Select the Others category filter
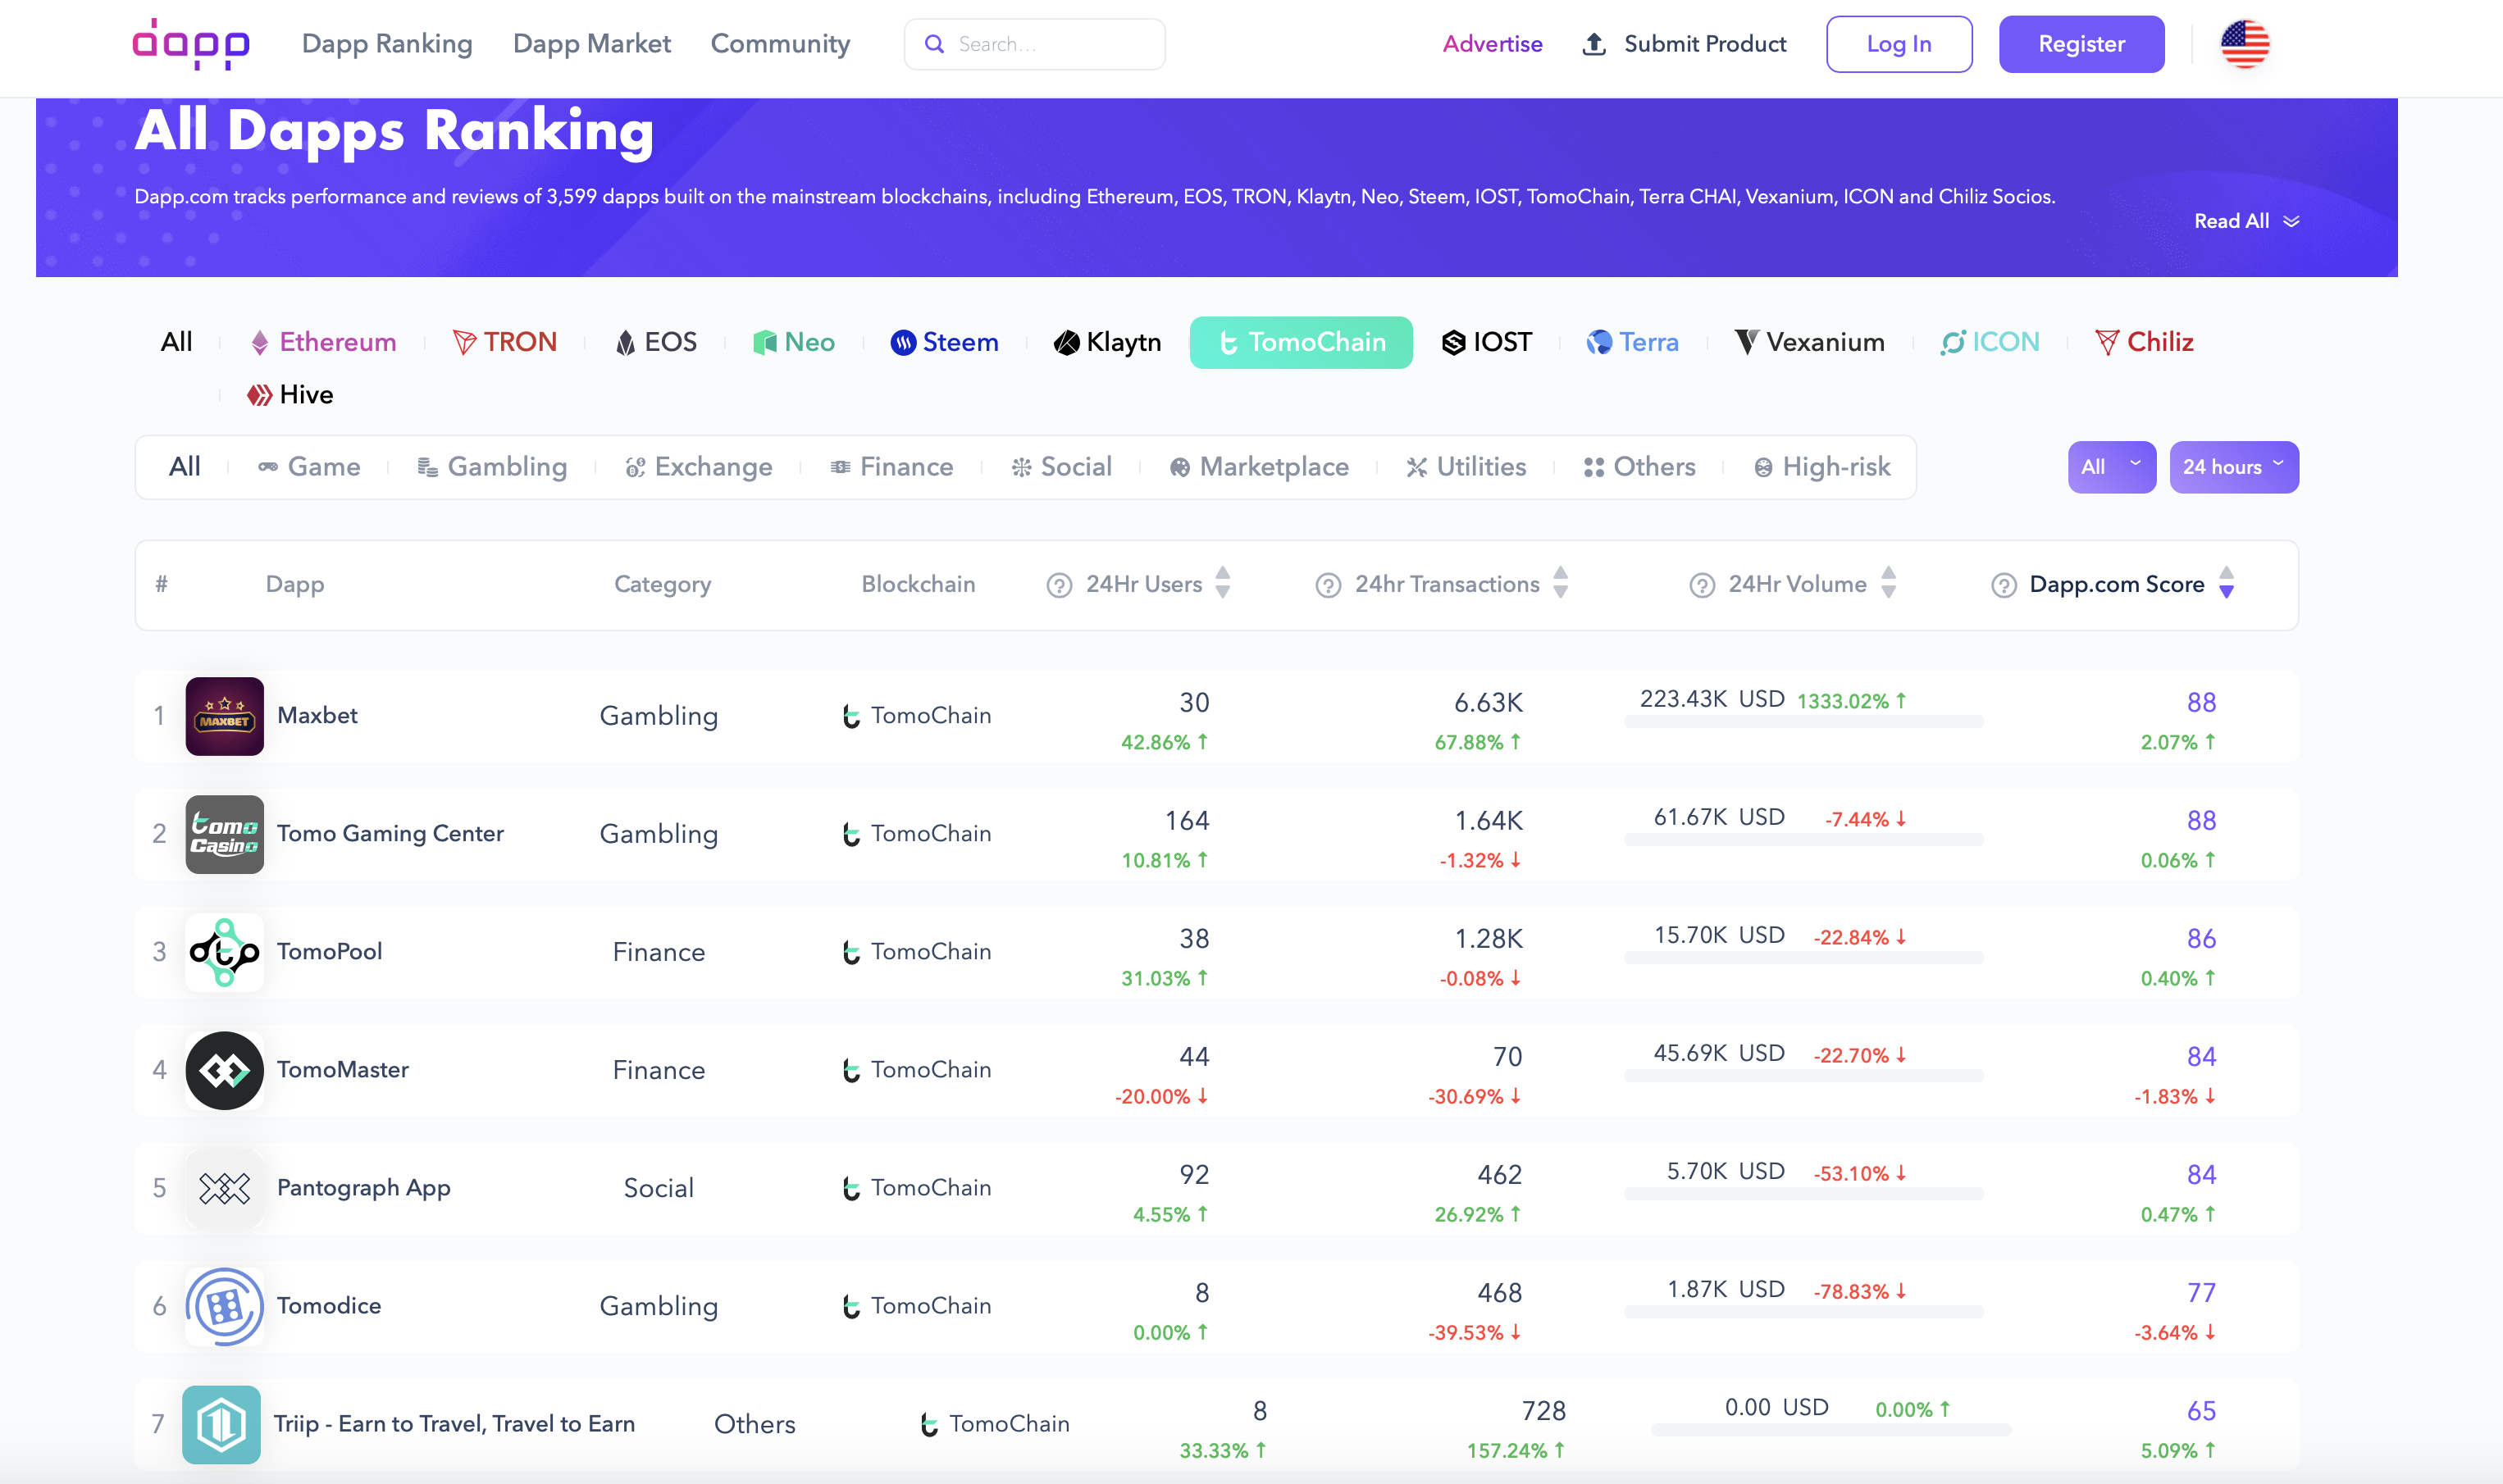This screenshot has height=1484, width=2503. click(1639, 467)
